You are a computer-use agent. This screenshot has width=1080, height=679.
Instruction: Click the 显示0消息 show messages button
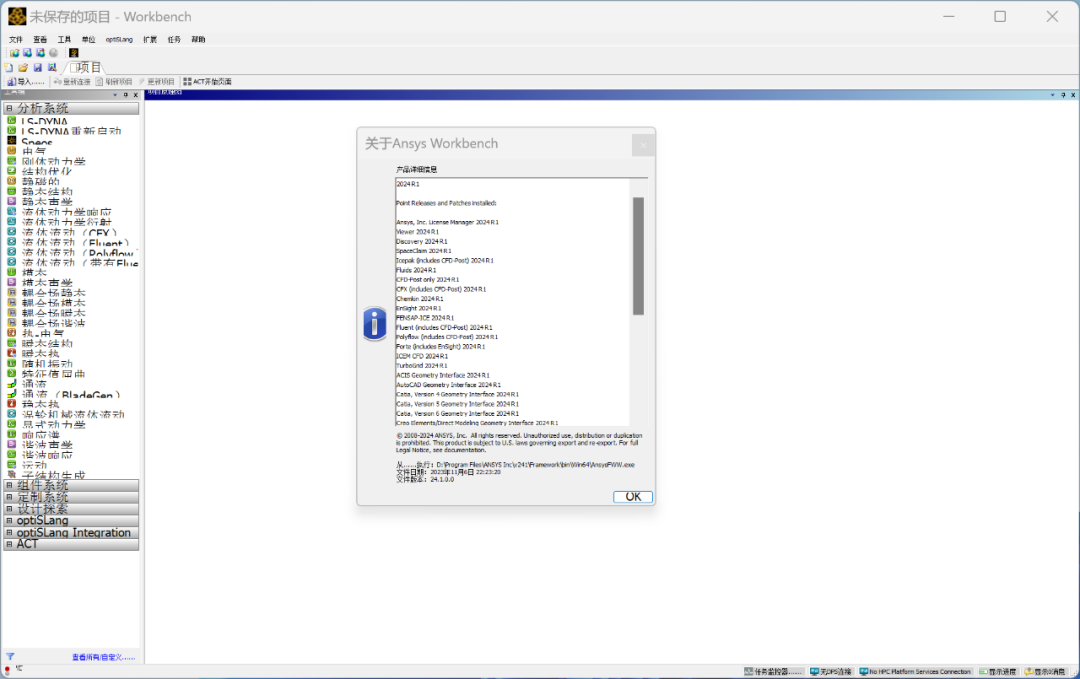tap(1045, 671)
